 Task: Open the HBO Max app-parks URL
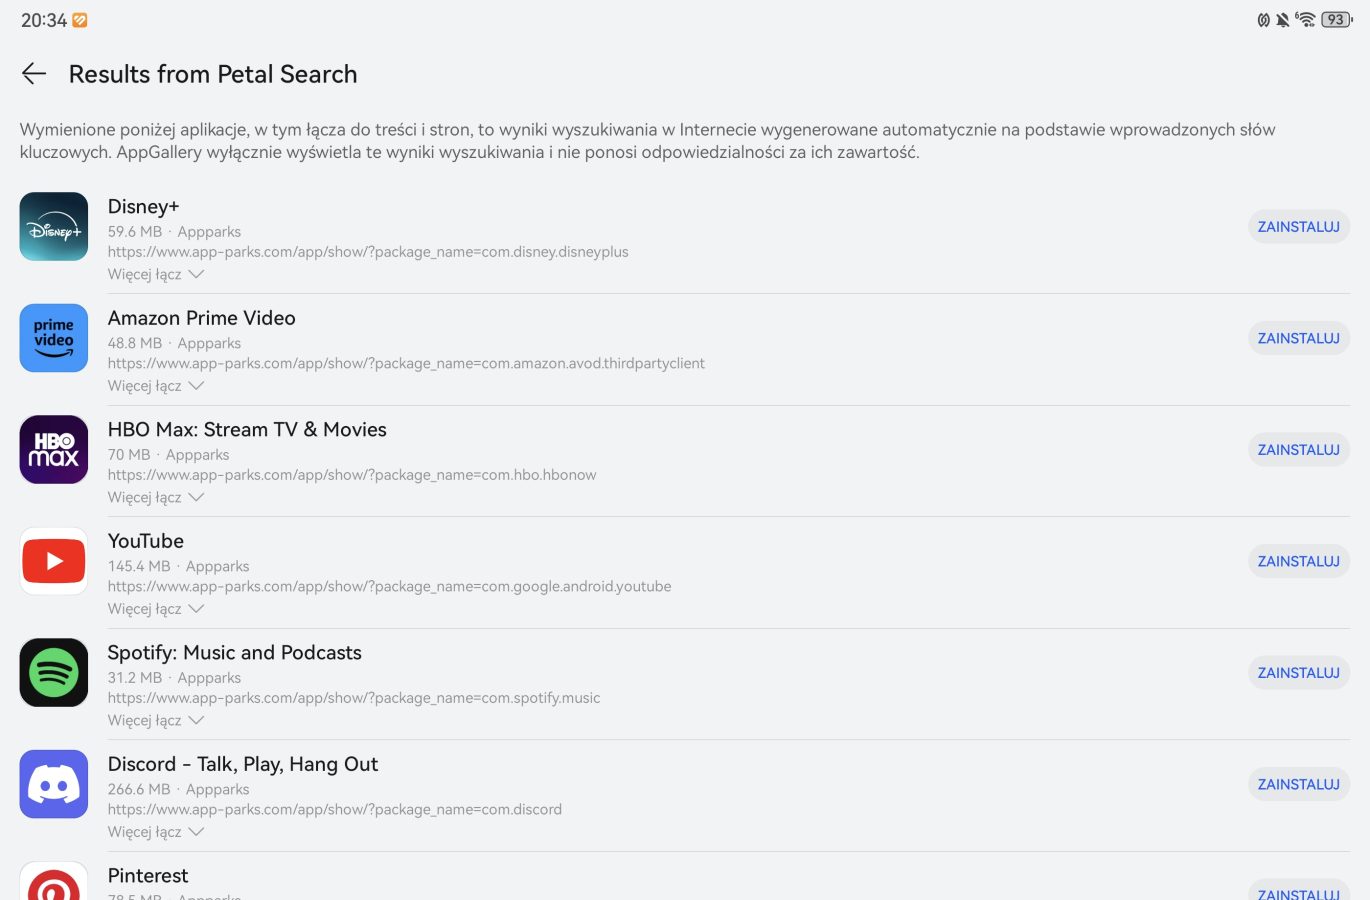[x=352, y=475]
